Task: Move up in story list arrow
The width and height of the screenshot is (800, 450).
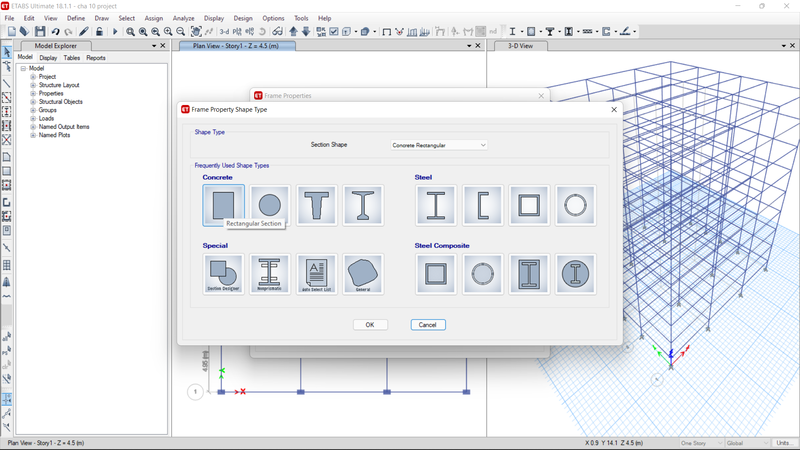Action: [x=293, y=32]
